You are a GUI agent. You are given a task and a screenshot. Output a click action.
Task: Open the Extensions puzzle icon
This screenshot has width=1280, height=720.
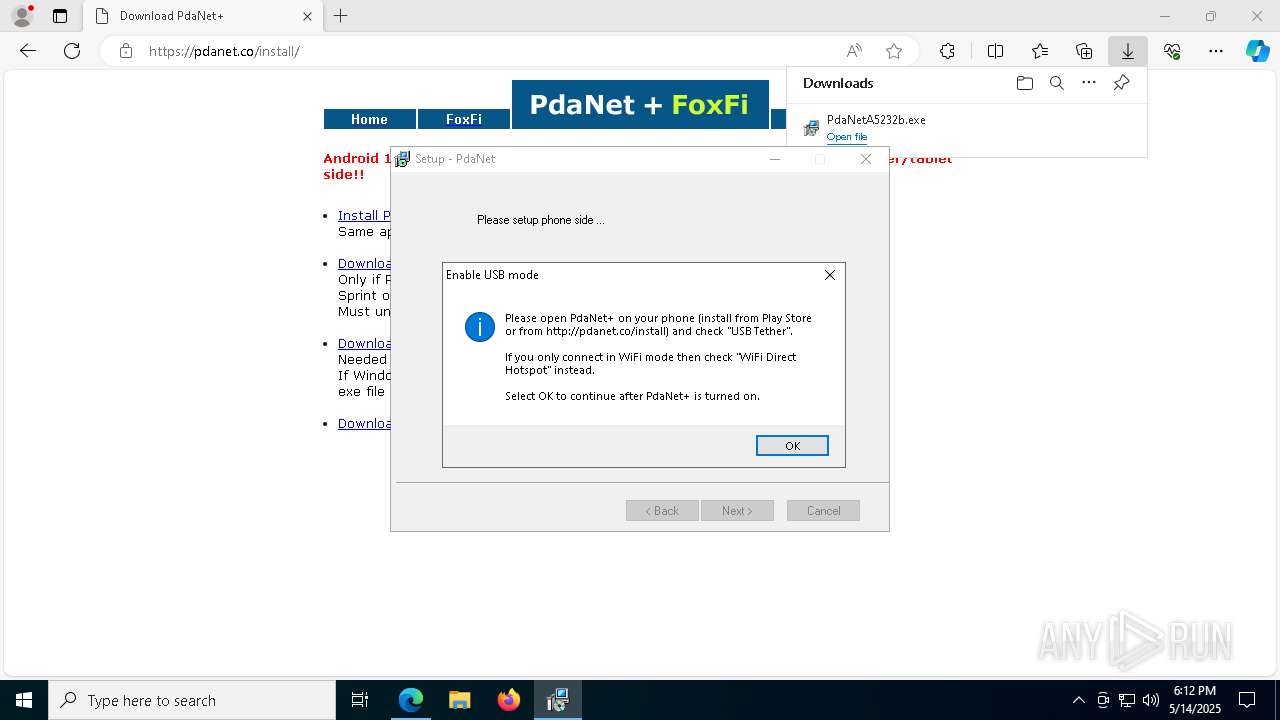(x=947, y=51)
